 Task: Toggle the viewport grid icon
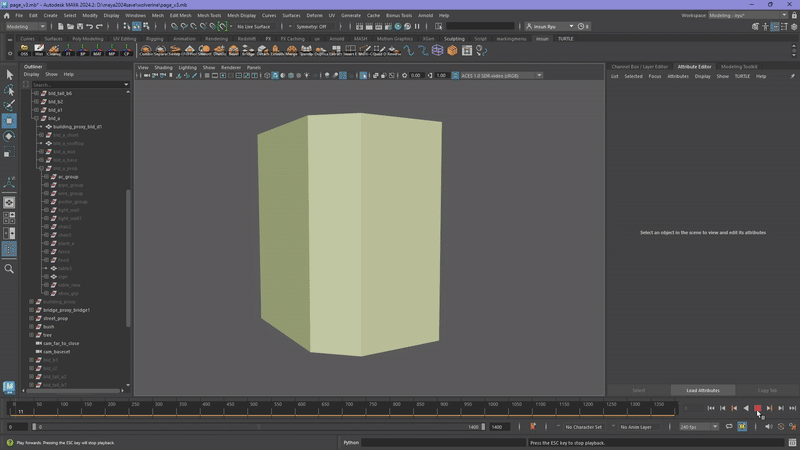[207, 76]
